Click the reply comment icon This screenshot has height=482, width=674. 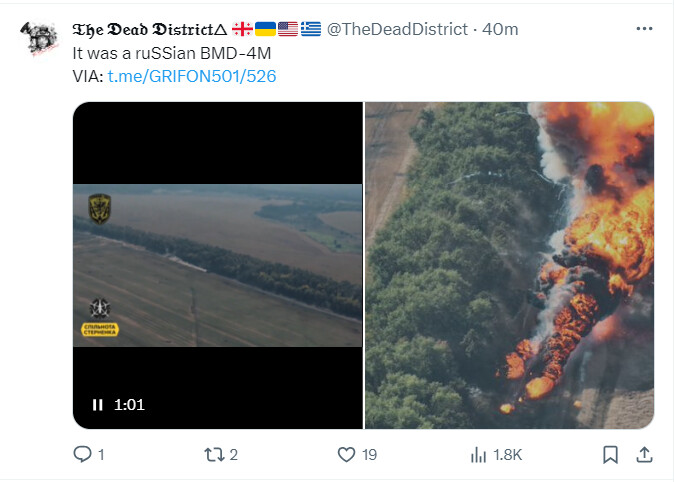pyautogui.click(x=83, y=455)
